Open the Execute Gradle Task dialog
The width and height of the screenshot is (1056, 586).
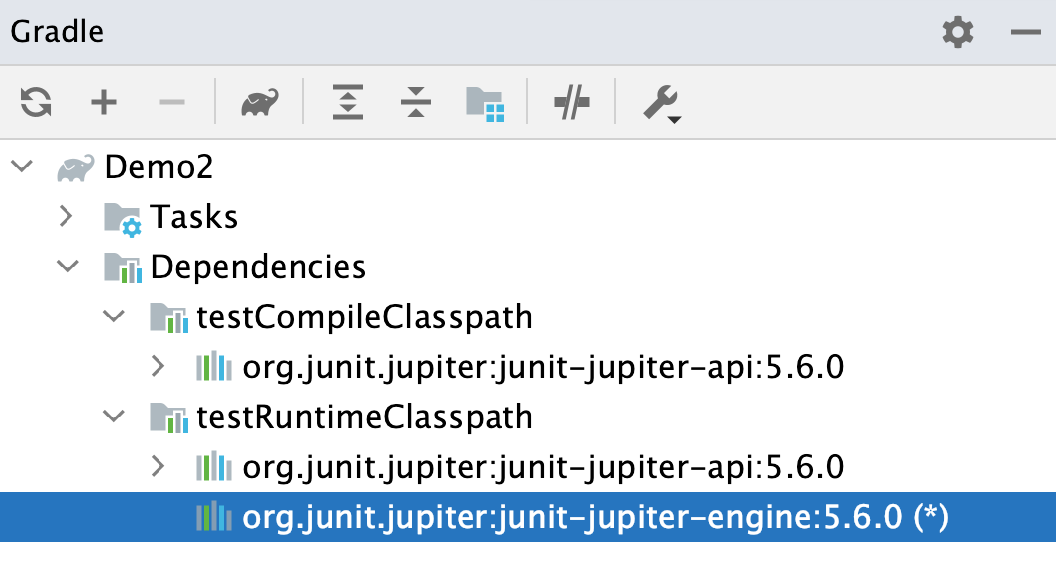pyautogui.click(x=259, y=102)
